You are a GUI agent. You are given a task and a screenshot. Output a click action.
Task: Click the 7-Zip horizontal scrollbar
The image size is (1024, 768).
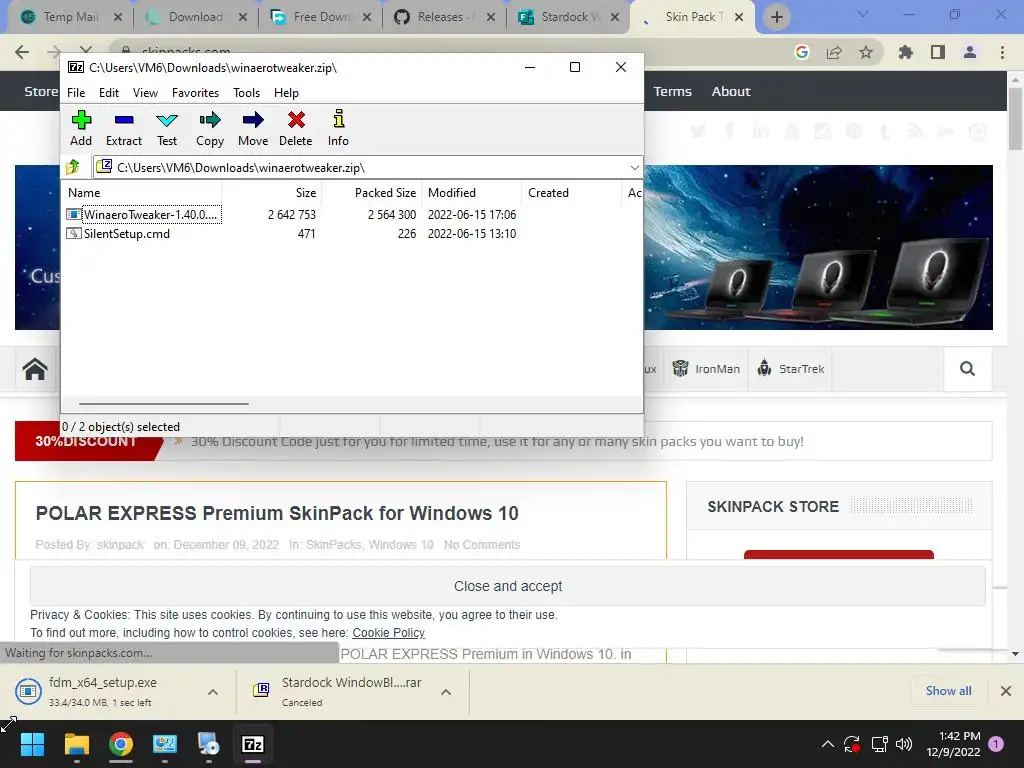click(163, 404)
